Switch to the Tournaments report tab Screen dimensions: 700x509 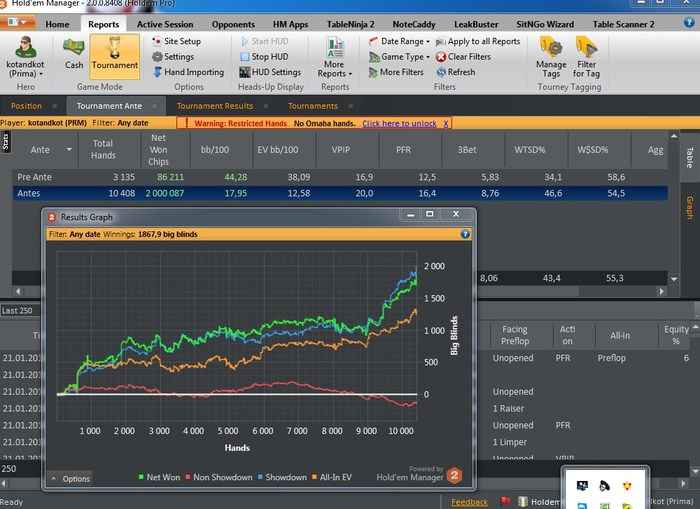tap(312, 106)
